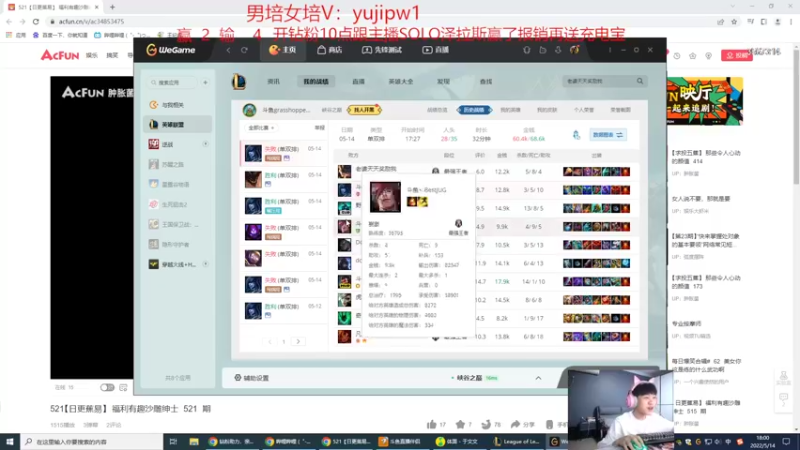Switch to the 英雄大全 tab
The width and height of the screenshot is (800, 450).
pos(401,82)
